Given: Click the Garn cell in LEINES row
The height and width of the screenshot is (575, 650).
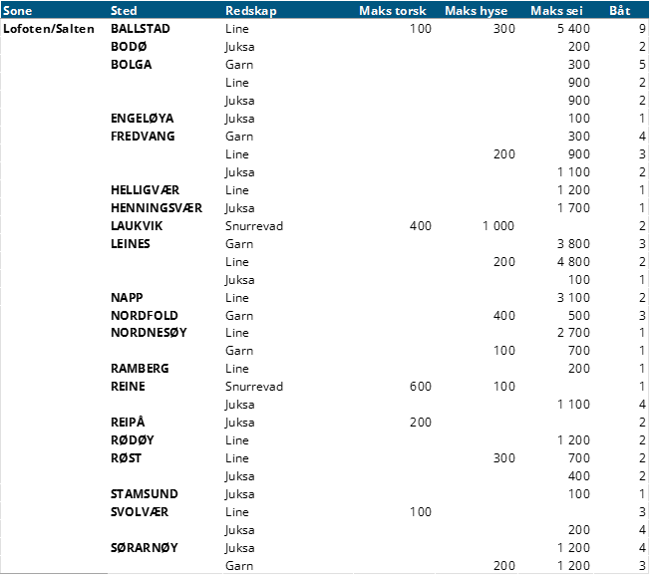Looking at the screenshot, I should (x=239, y=243).
